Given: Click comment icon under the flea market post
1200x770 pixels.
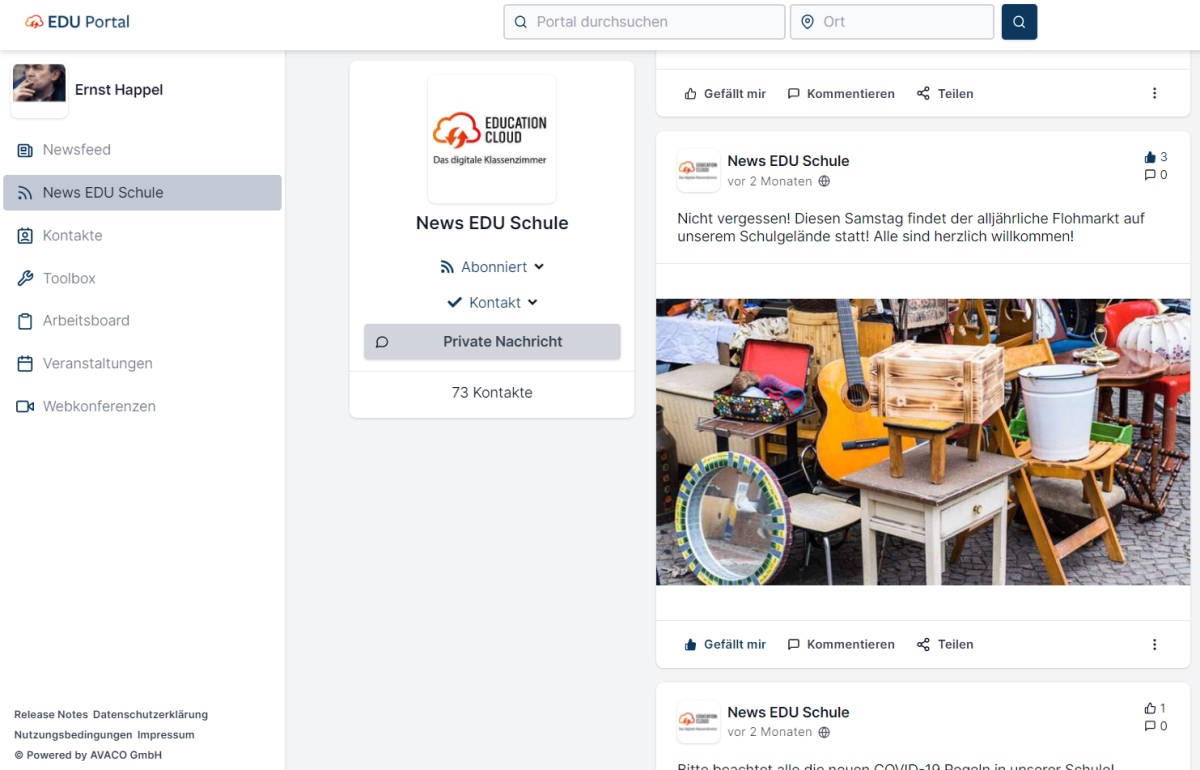Looking at the screenshot, I should (794, 645).
